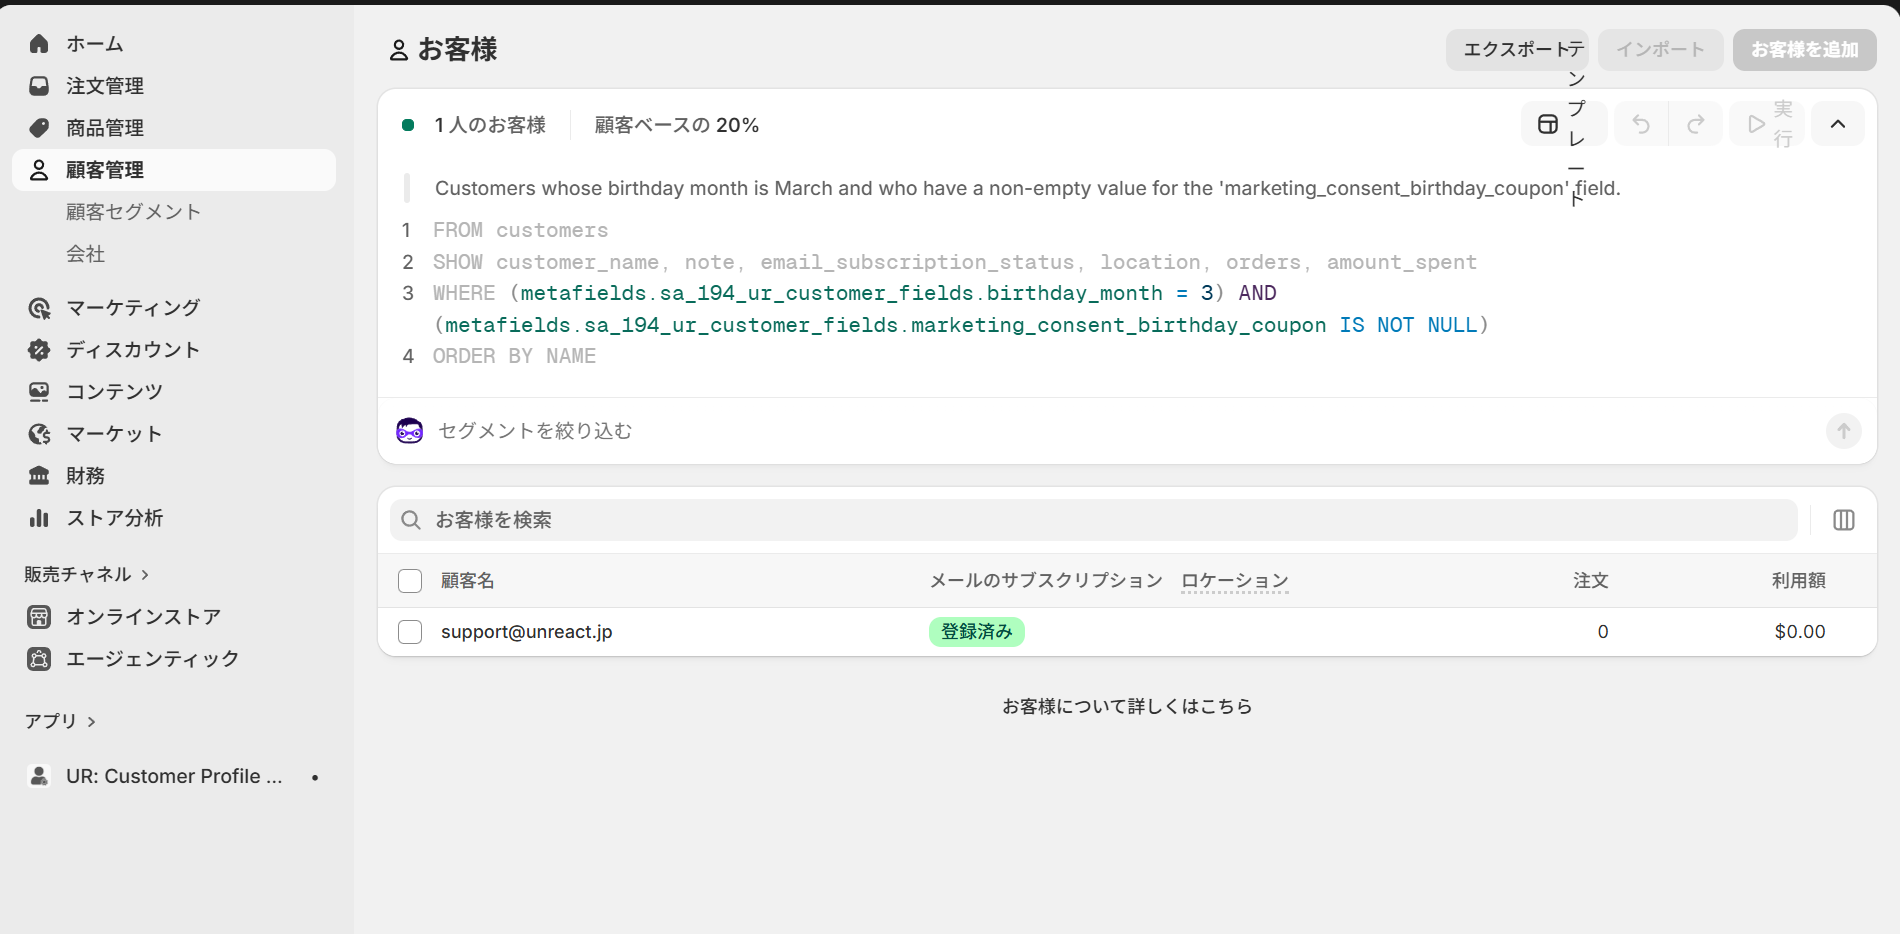Click the content image icon
This screenshot has width=1900, height=934.
tap(39, 392)
